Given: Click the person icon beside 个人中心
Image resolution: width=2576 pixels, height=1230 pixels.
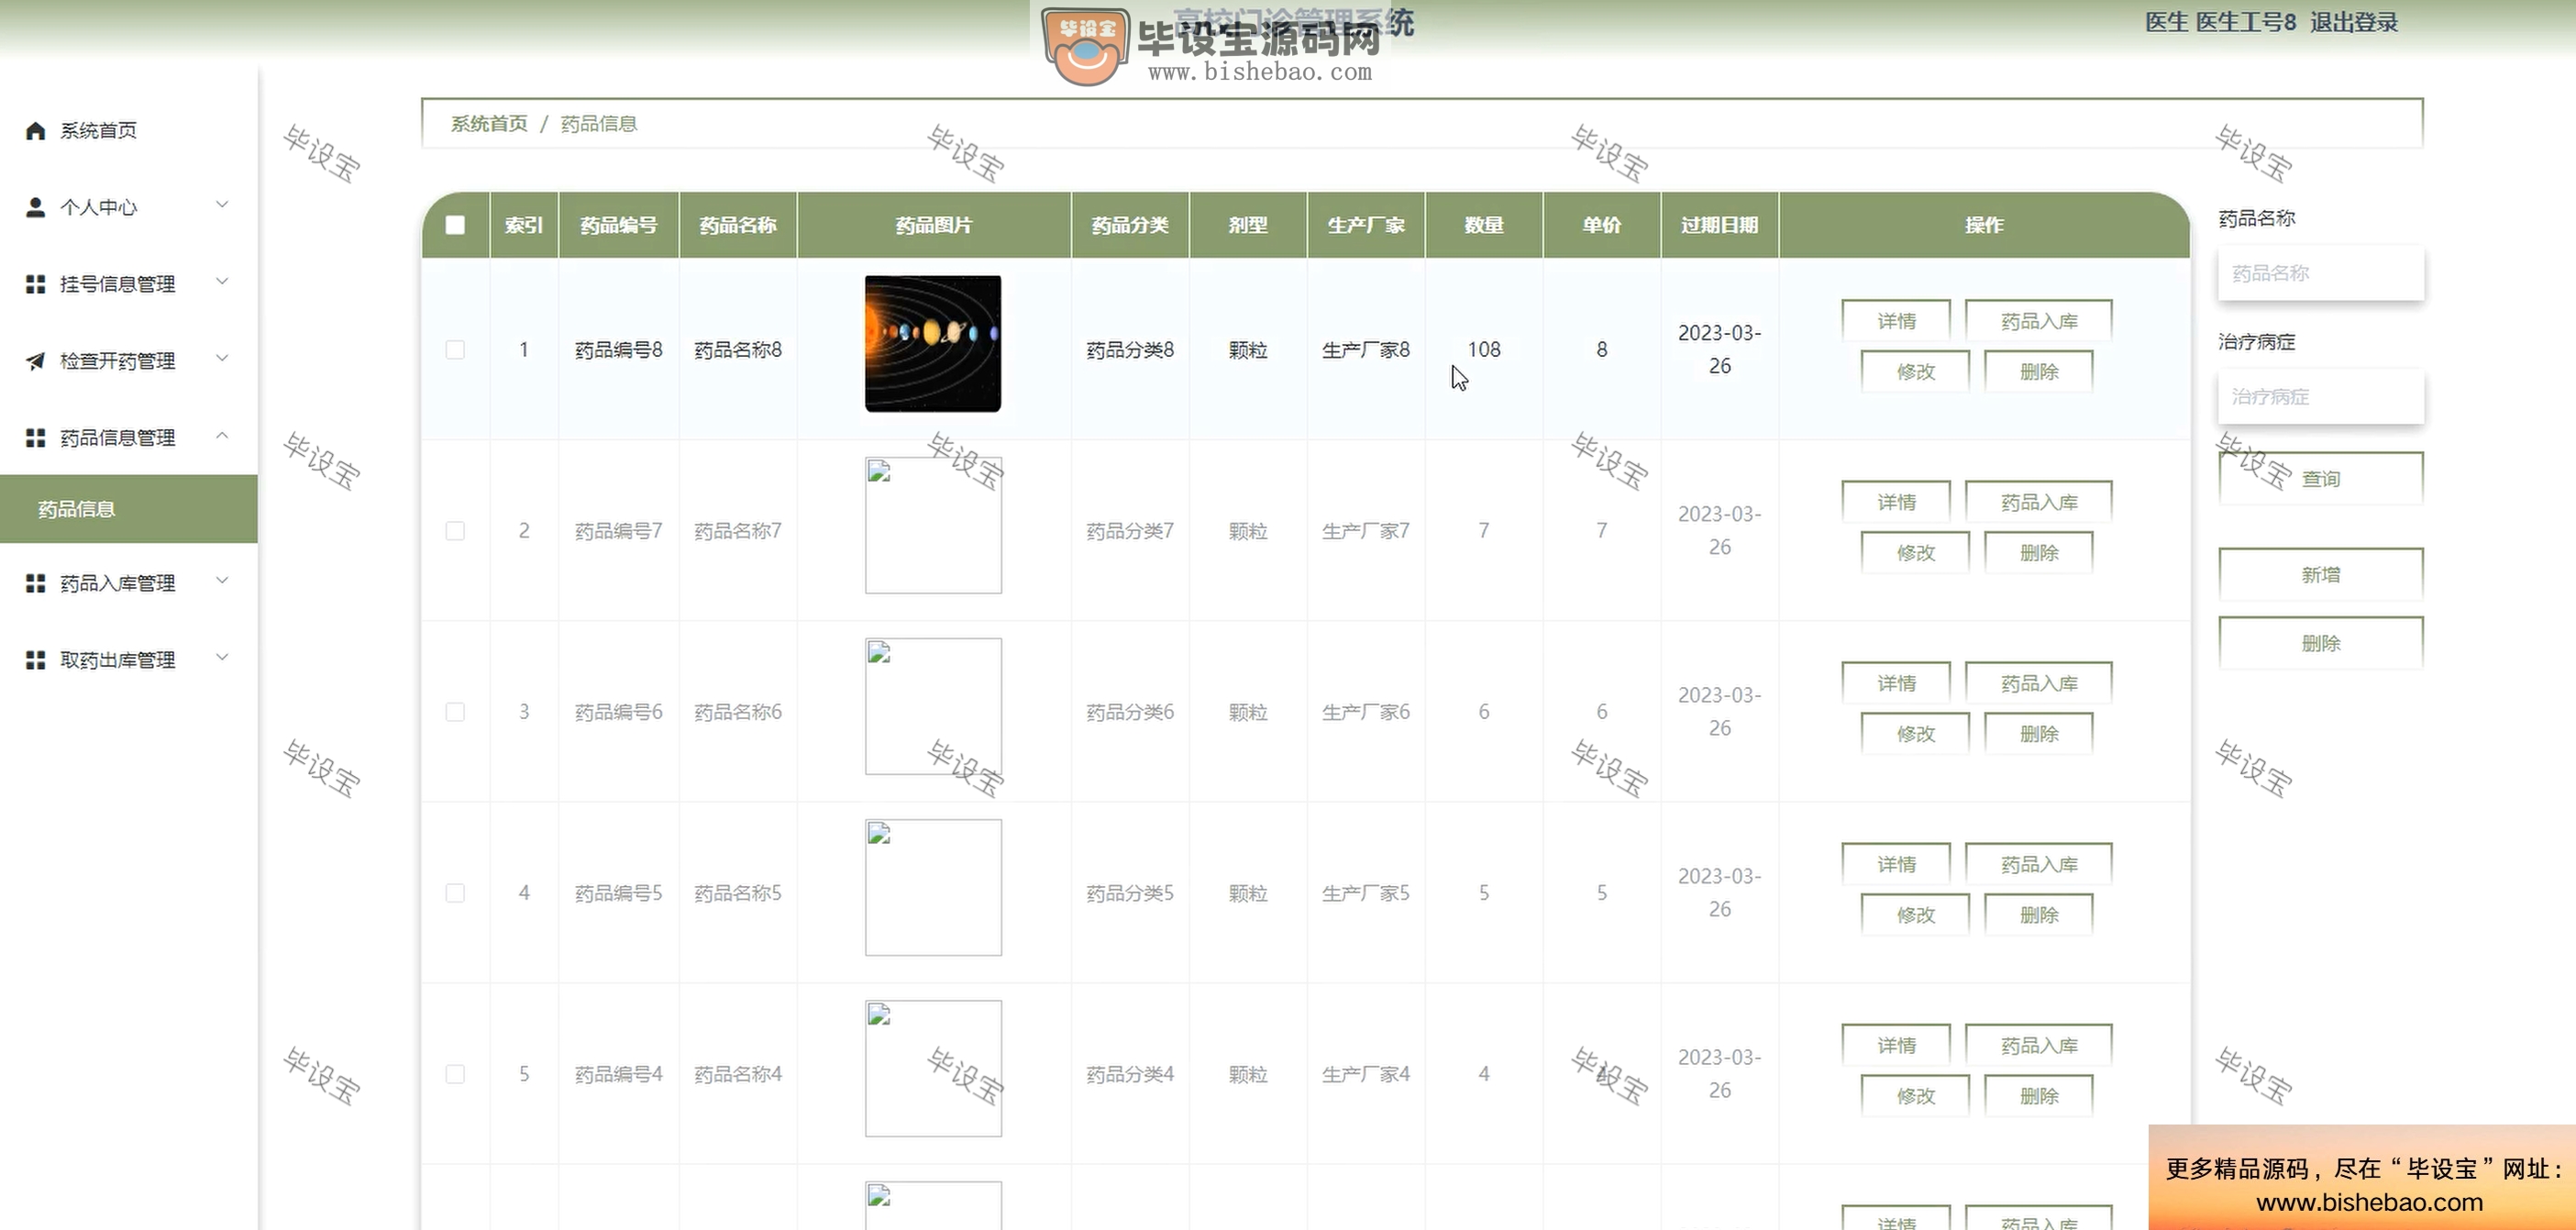Looking at the screenshot, I should pyautogui.click(x=35, y=207).
